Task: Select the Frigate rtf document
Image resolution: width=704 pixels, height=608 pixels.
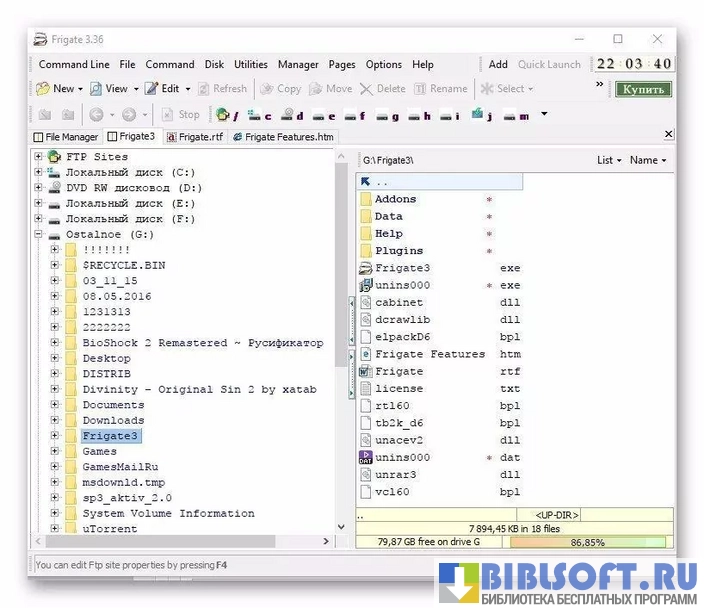Action: (x=397, y=371)
